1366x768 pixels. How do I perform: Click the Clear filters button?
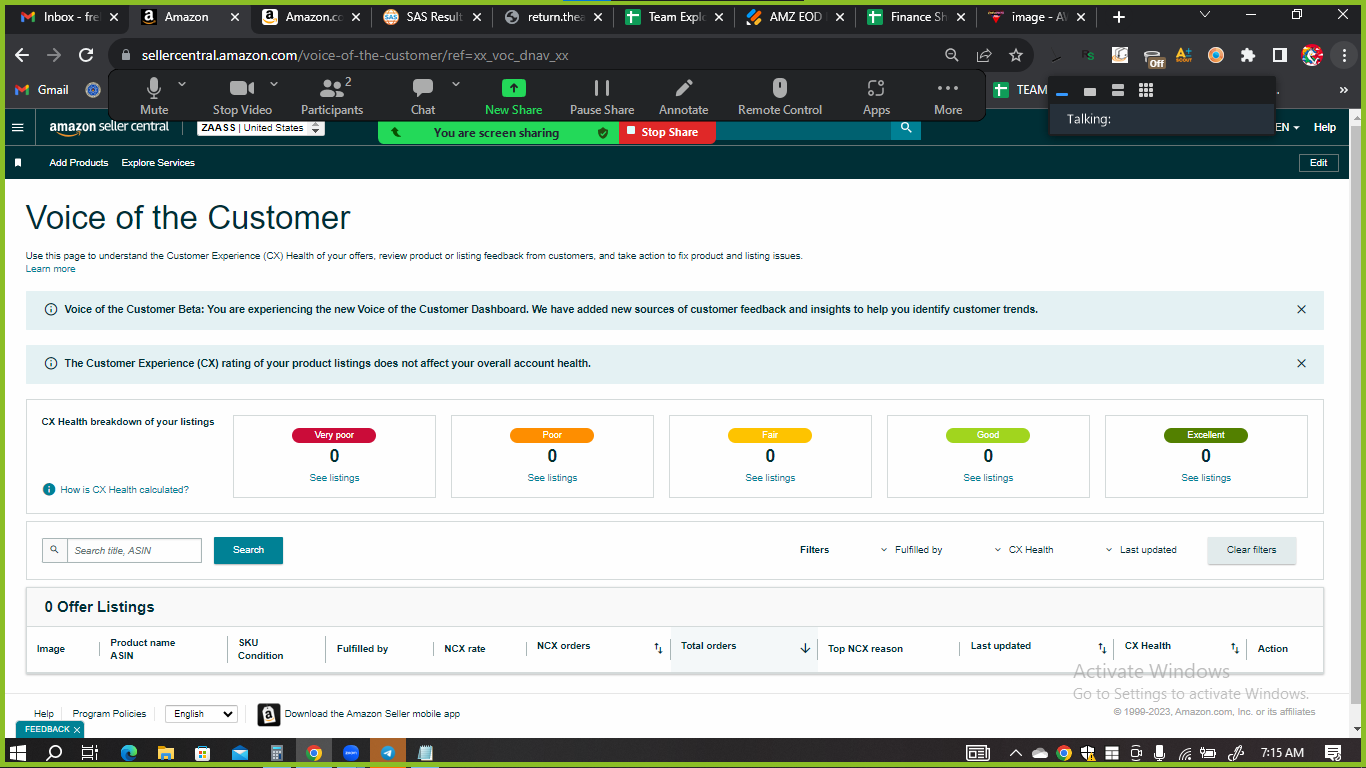tap(1251, 550)
